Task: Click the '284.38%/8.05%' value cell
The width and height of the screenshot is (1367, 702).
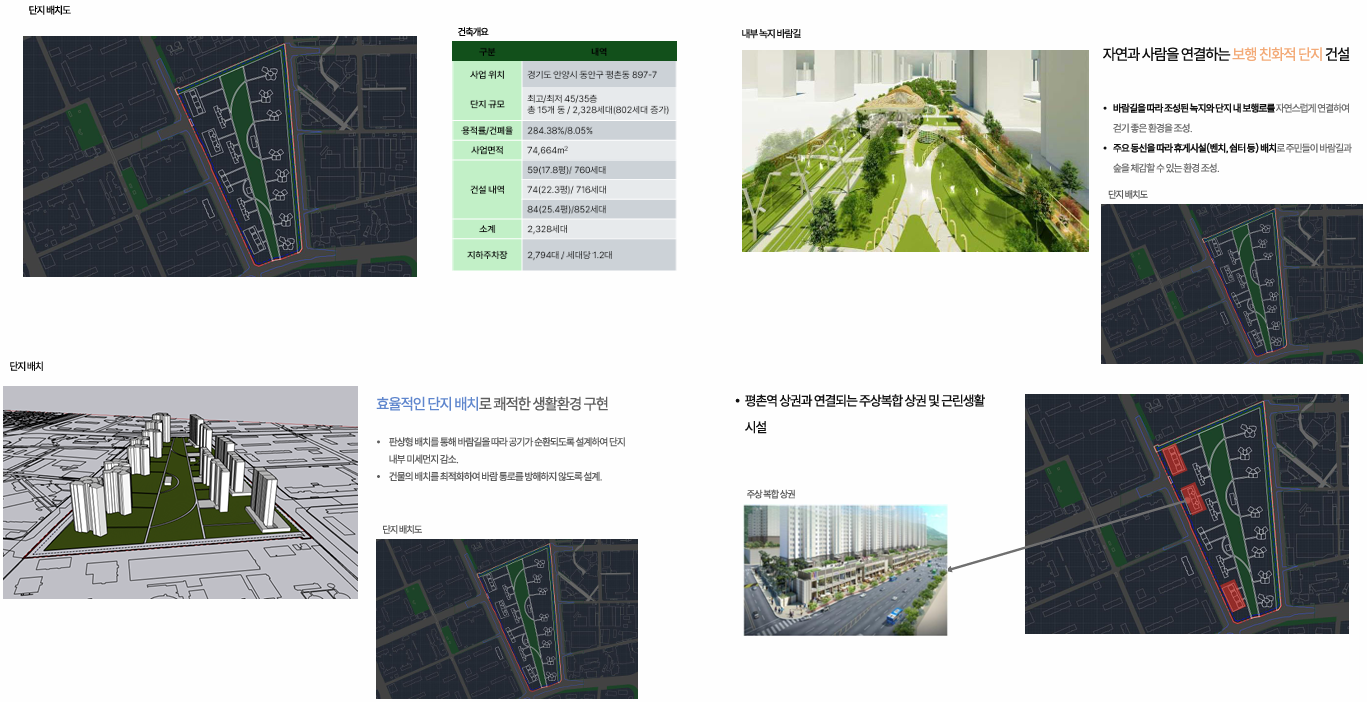Action: click(599, 130)
